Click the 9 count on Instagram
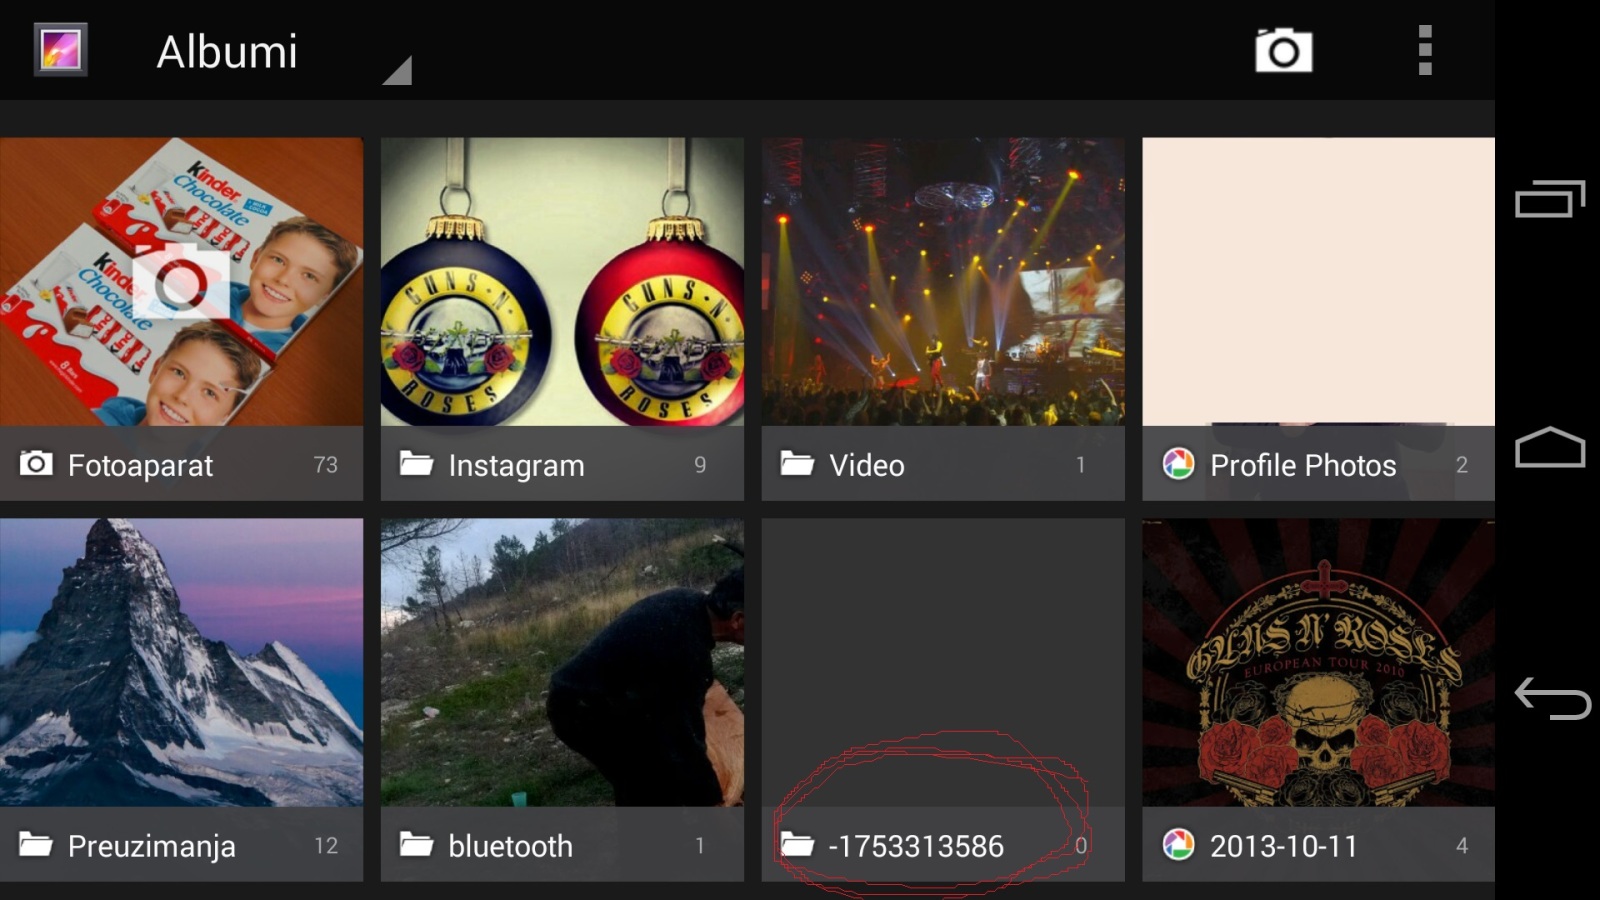Image resolution: width=1600 pixels, height=900 pixels. tap(700, 465)
